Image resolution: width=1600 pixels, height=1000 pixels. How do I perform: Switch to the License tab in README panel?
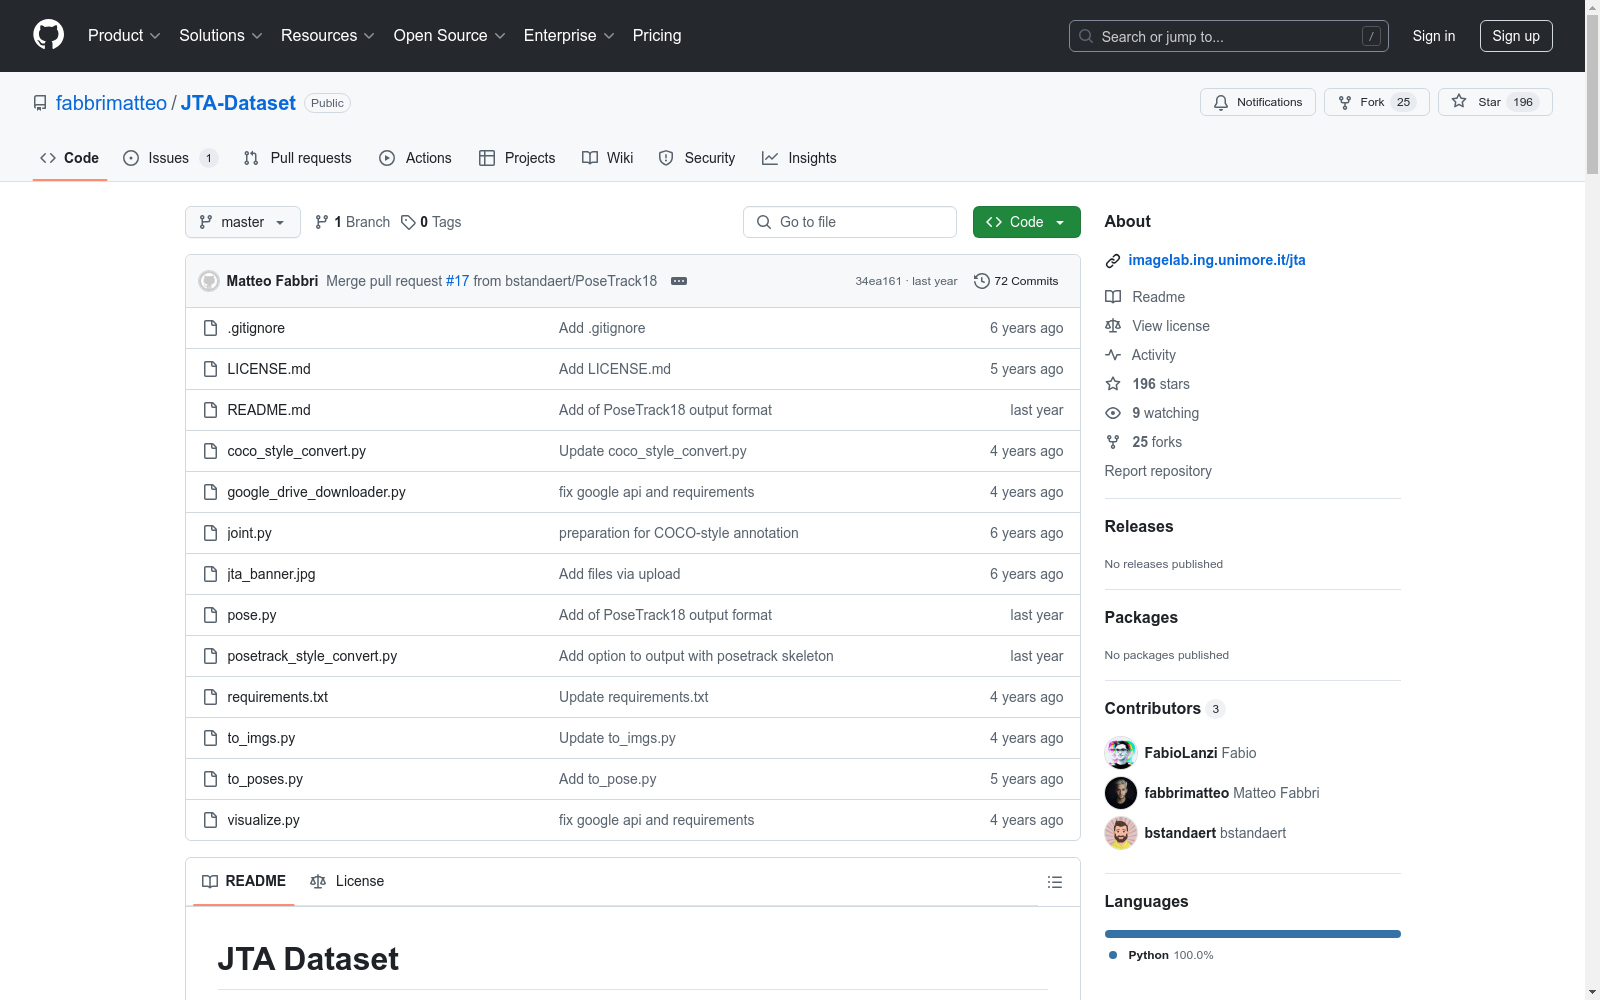click(x=347, y=881)
